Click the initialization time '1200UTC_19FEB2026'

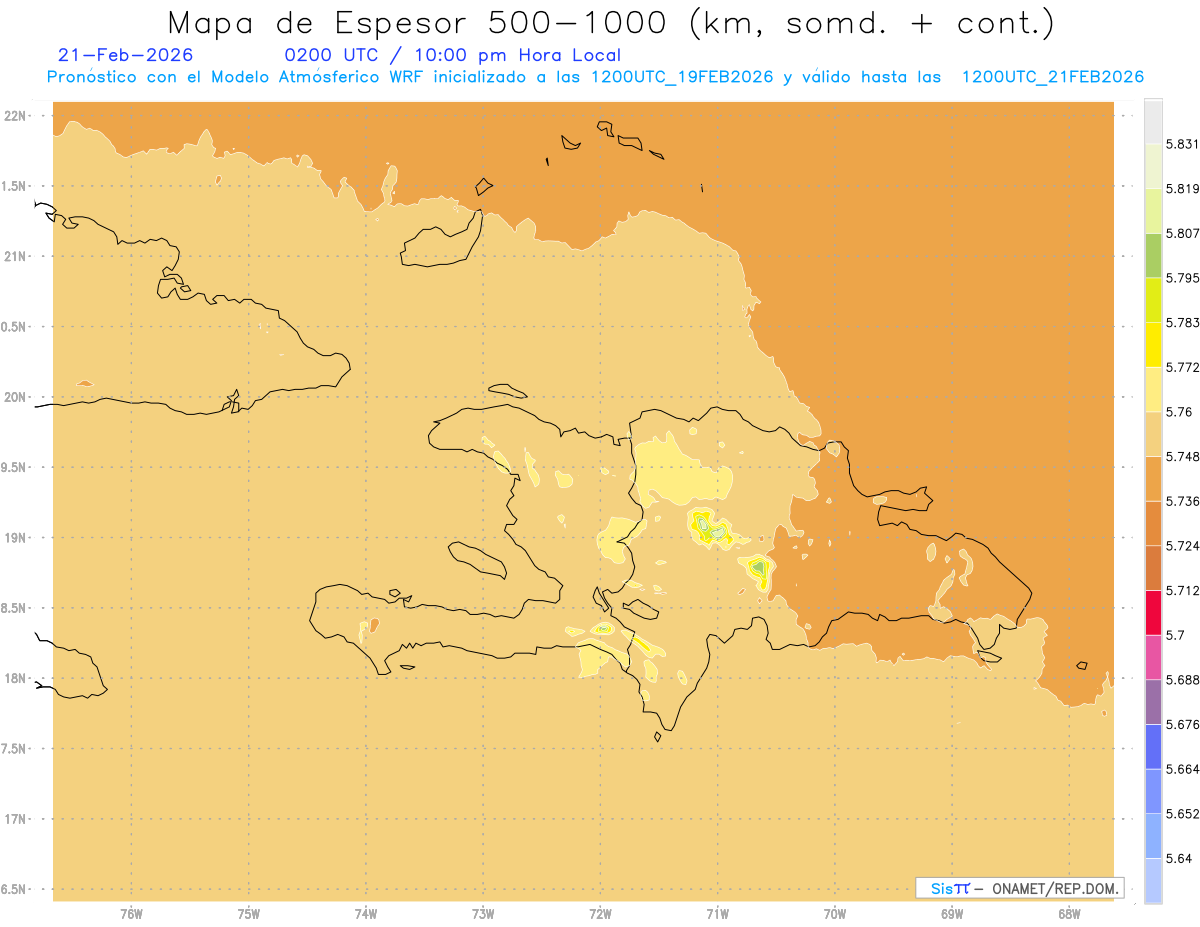[682, 77]
